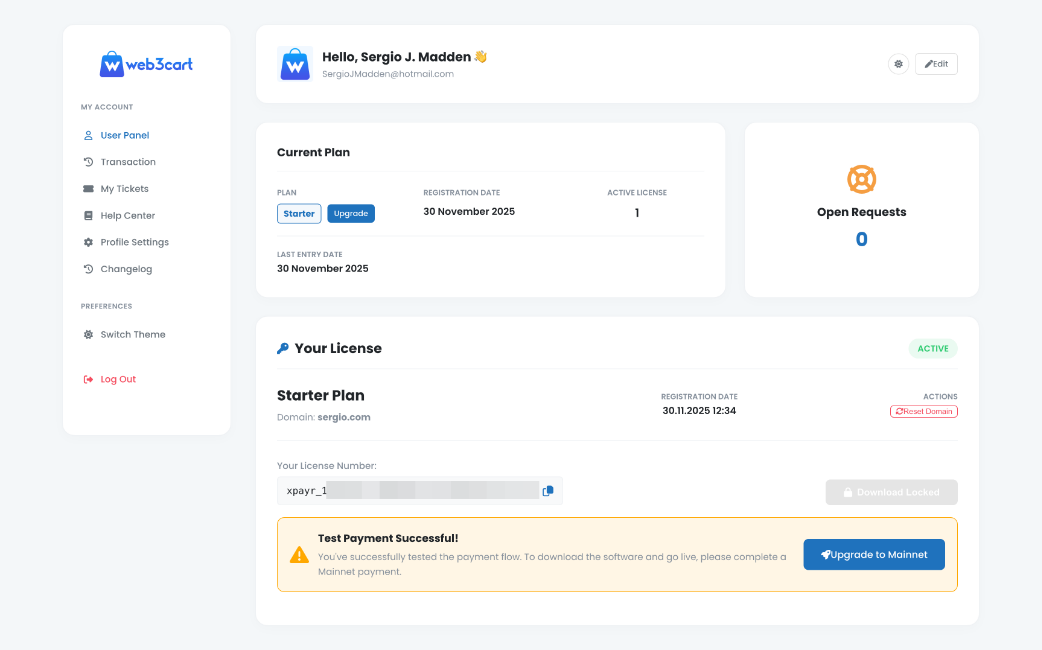
Task: Click the key icon next to Your License
Action: tap(283, 349)
